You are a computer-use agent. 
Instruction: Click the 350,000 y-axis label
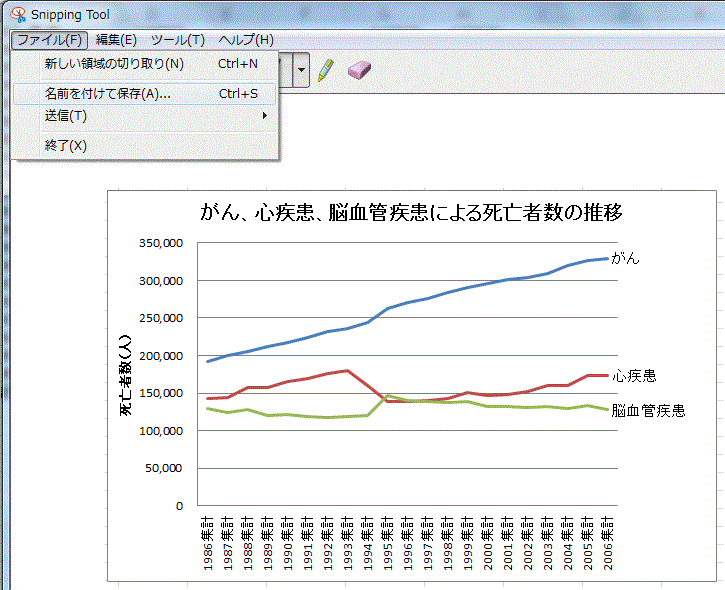pos(160,243)
